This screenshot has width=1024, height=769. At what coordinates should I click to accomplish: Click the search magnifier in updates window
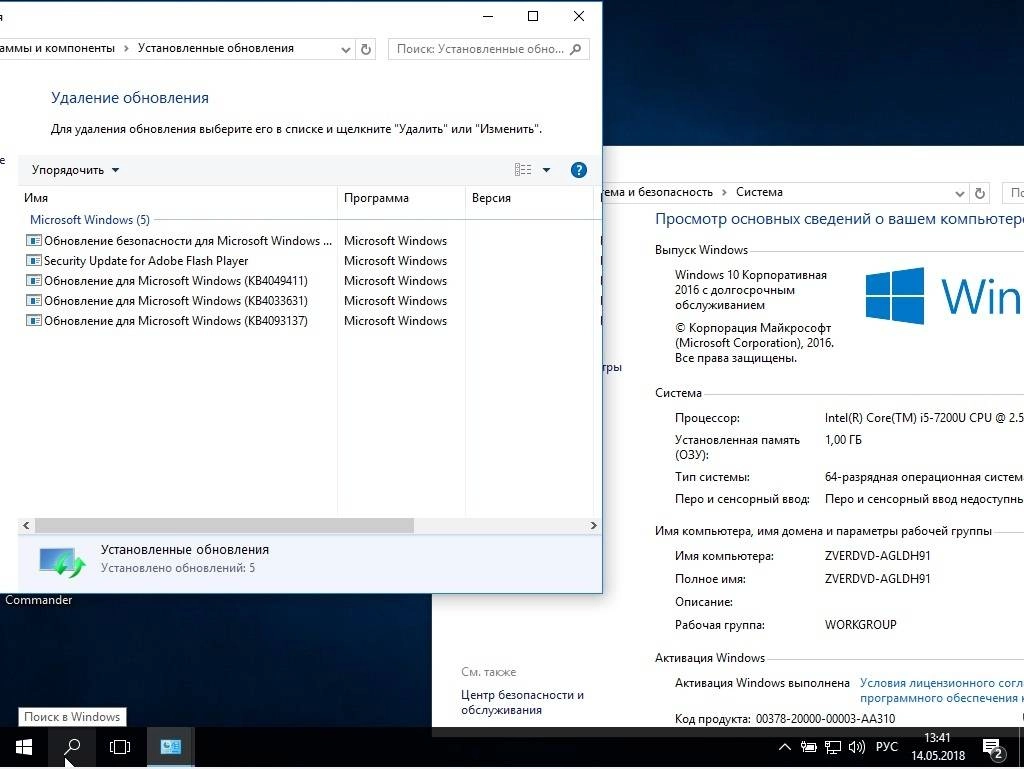click(x=575, y=49)
